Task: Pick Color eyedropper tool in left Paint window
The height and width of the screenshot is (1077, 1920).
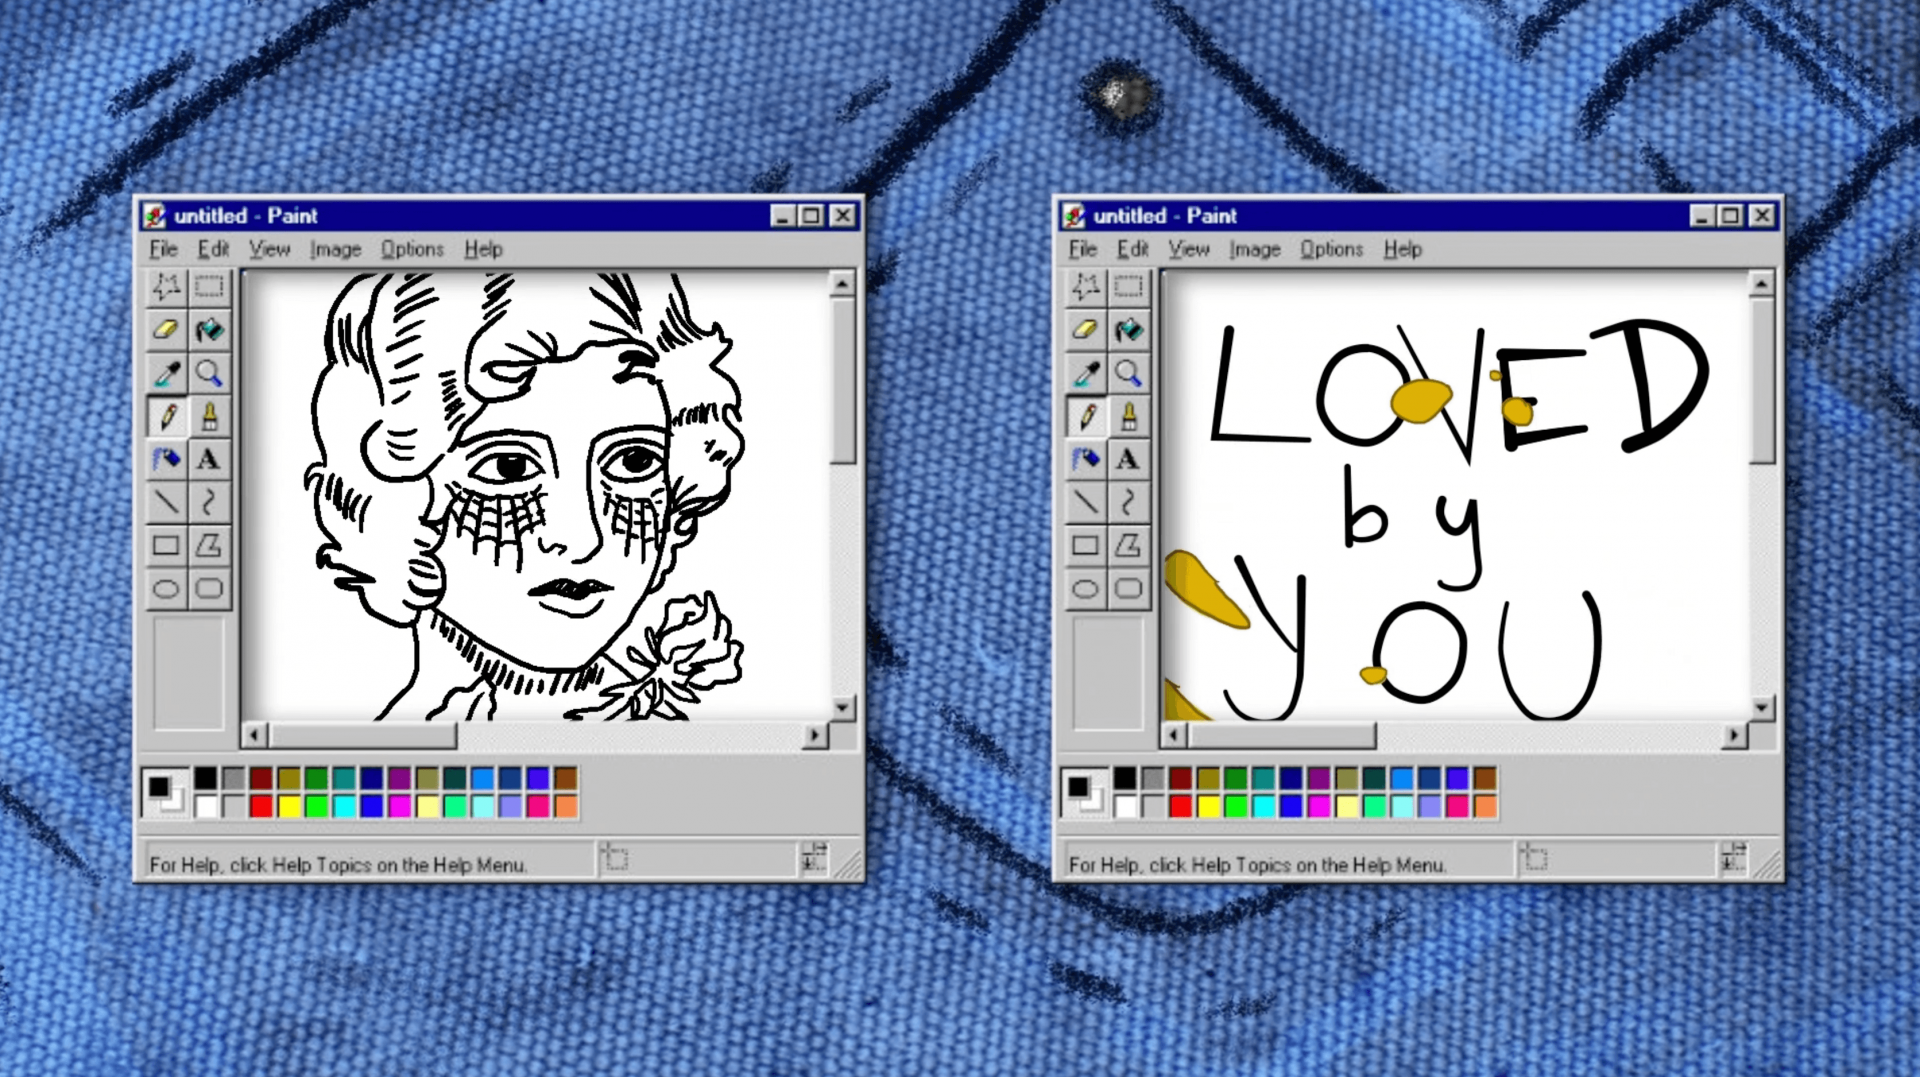Action: [166, 374]
